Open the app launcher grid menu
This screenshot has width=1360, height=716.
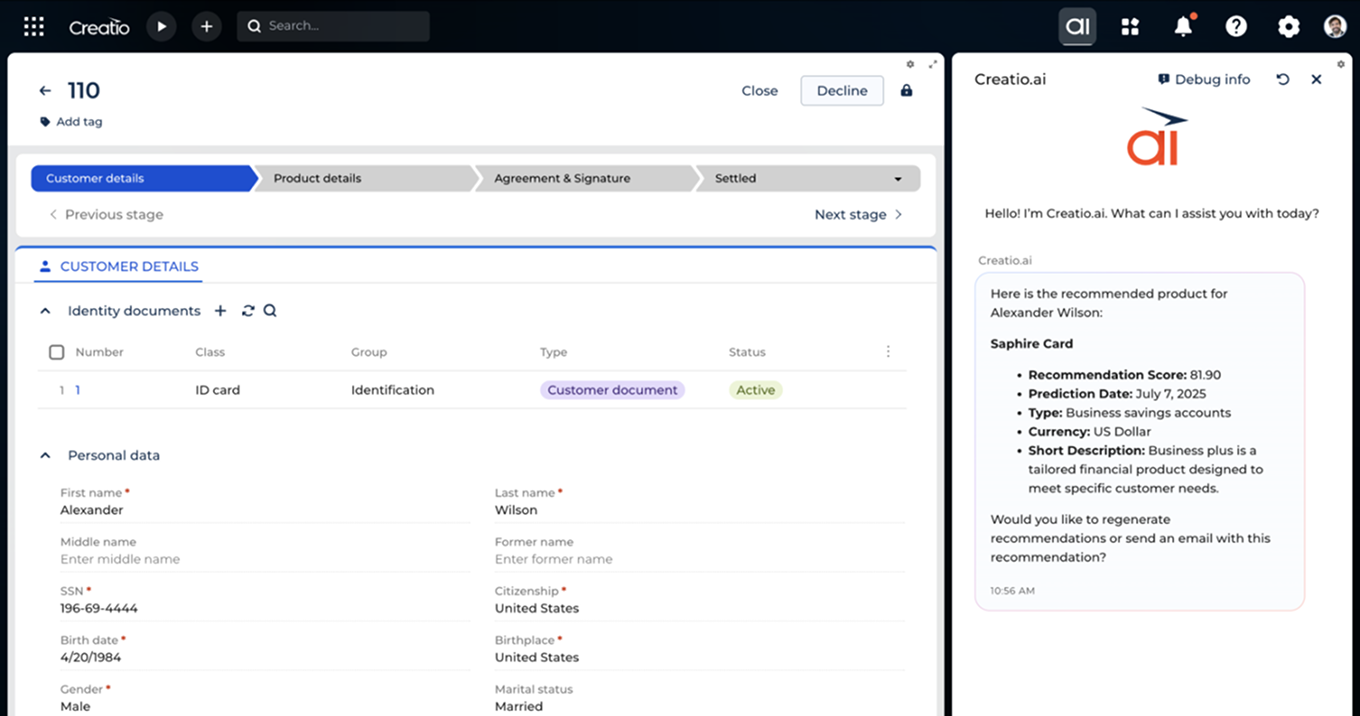(34, 27)
